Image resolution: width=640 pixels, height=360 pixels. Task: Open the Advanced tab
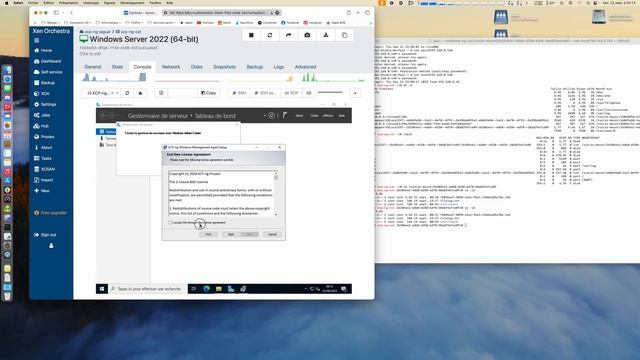point(305,67)
